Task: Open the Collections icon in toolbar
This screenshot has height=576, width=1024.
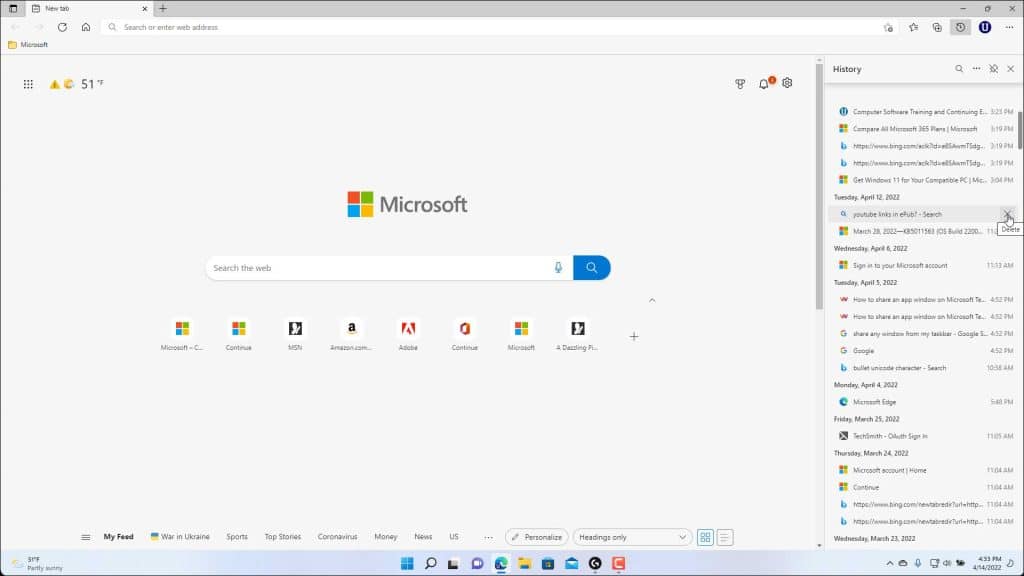Action: click(936, 27)
